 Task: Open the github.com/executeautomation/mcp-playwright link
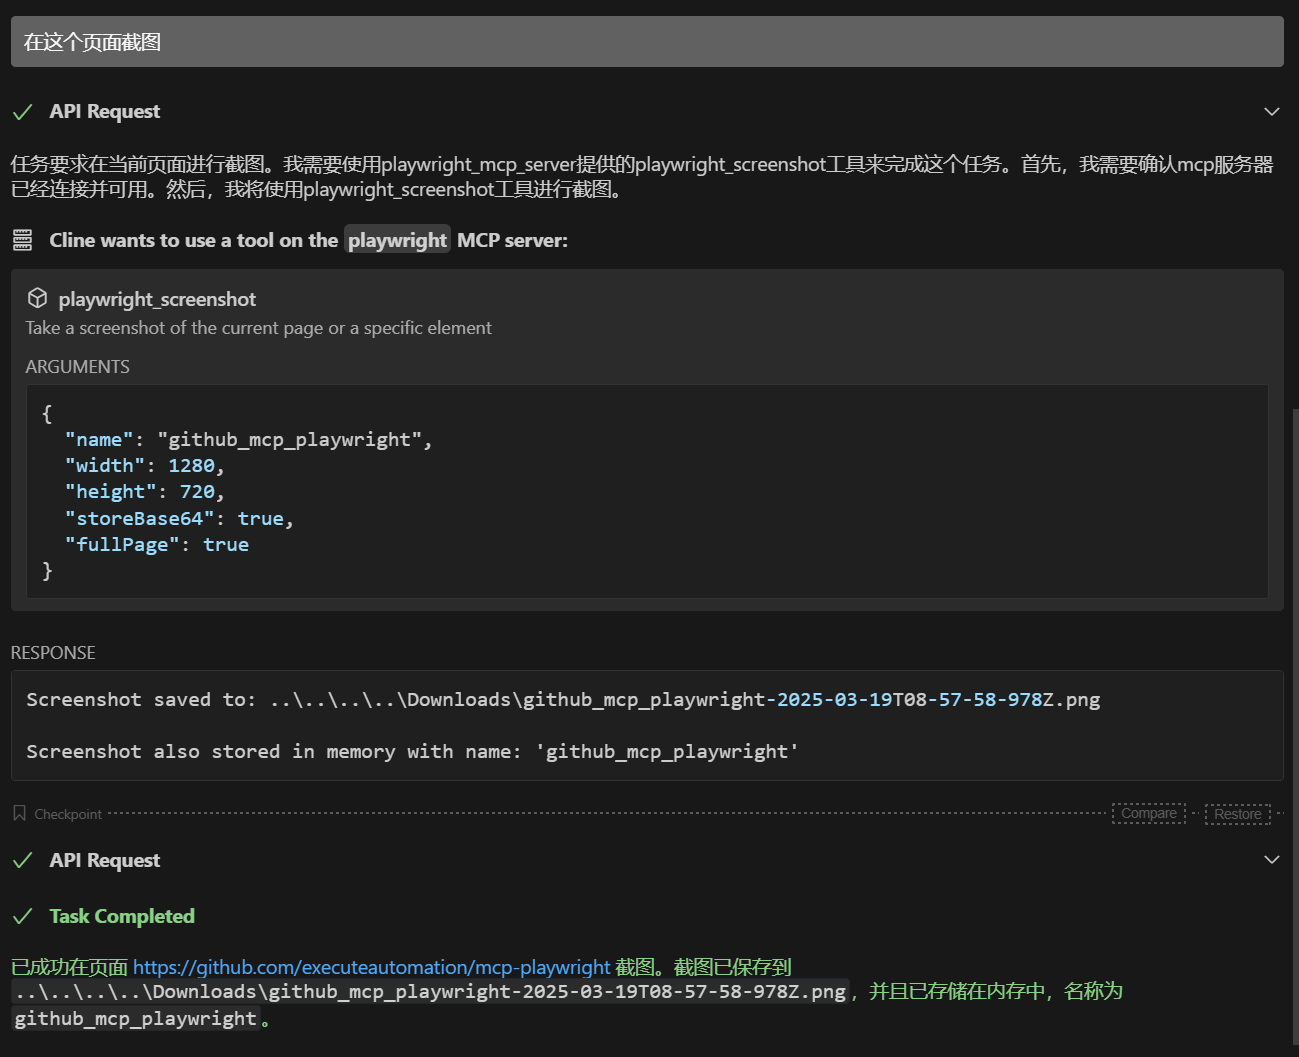pyautogui.click(x=371, y=967)
